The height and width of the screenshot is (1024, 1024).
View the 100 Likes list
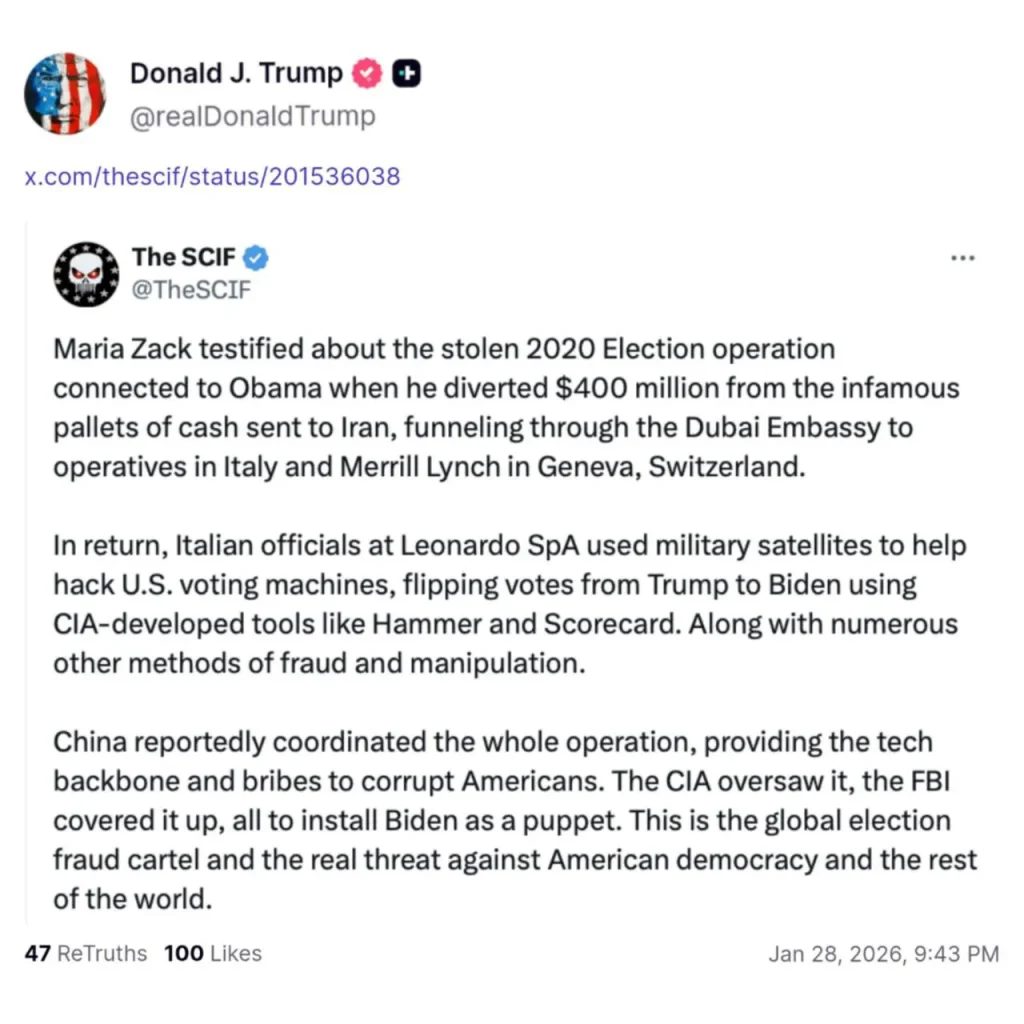click(212, 954)
